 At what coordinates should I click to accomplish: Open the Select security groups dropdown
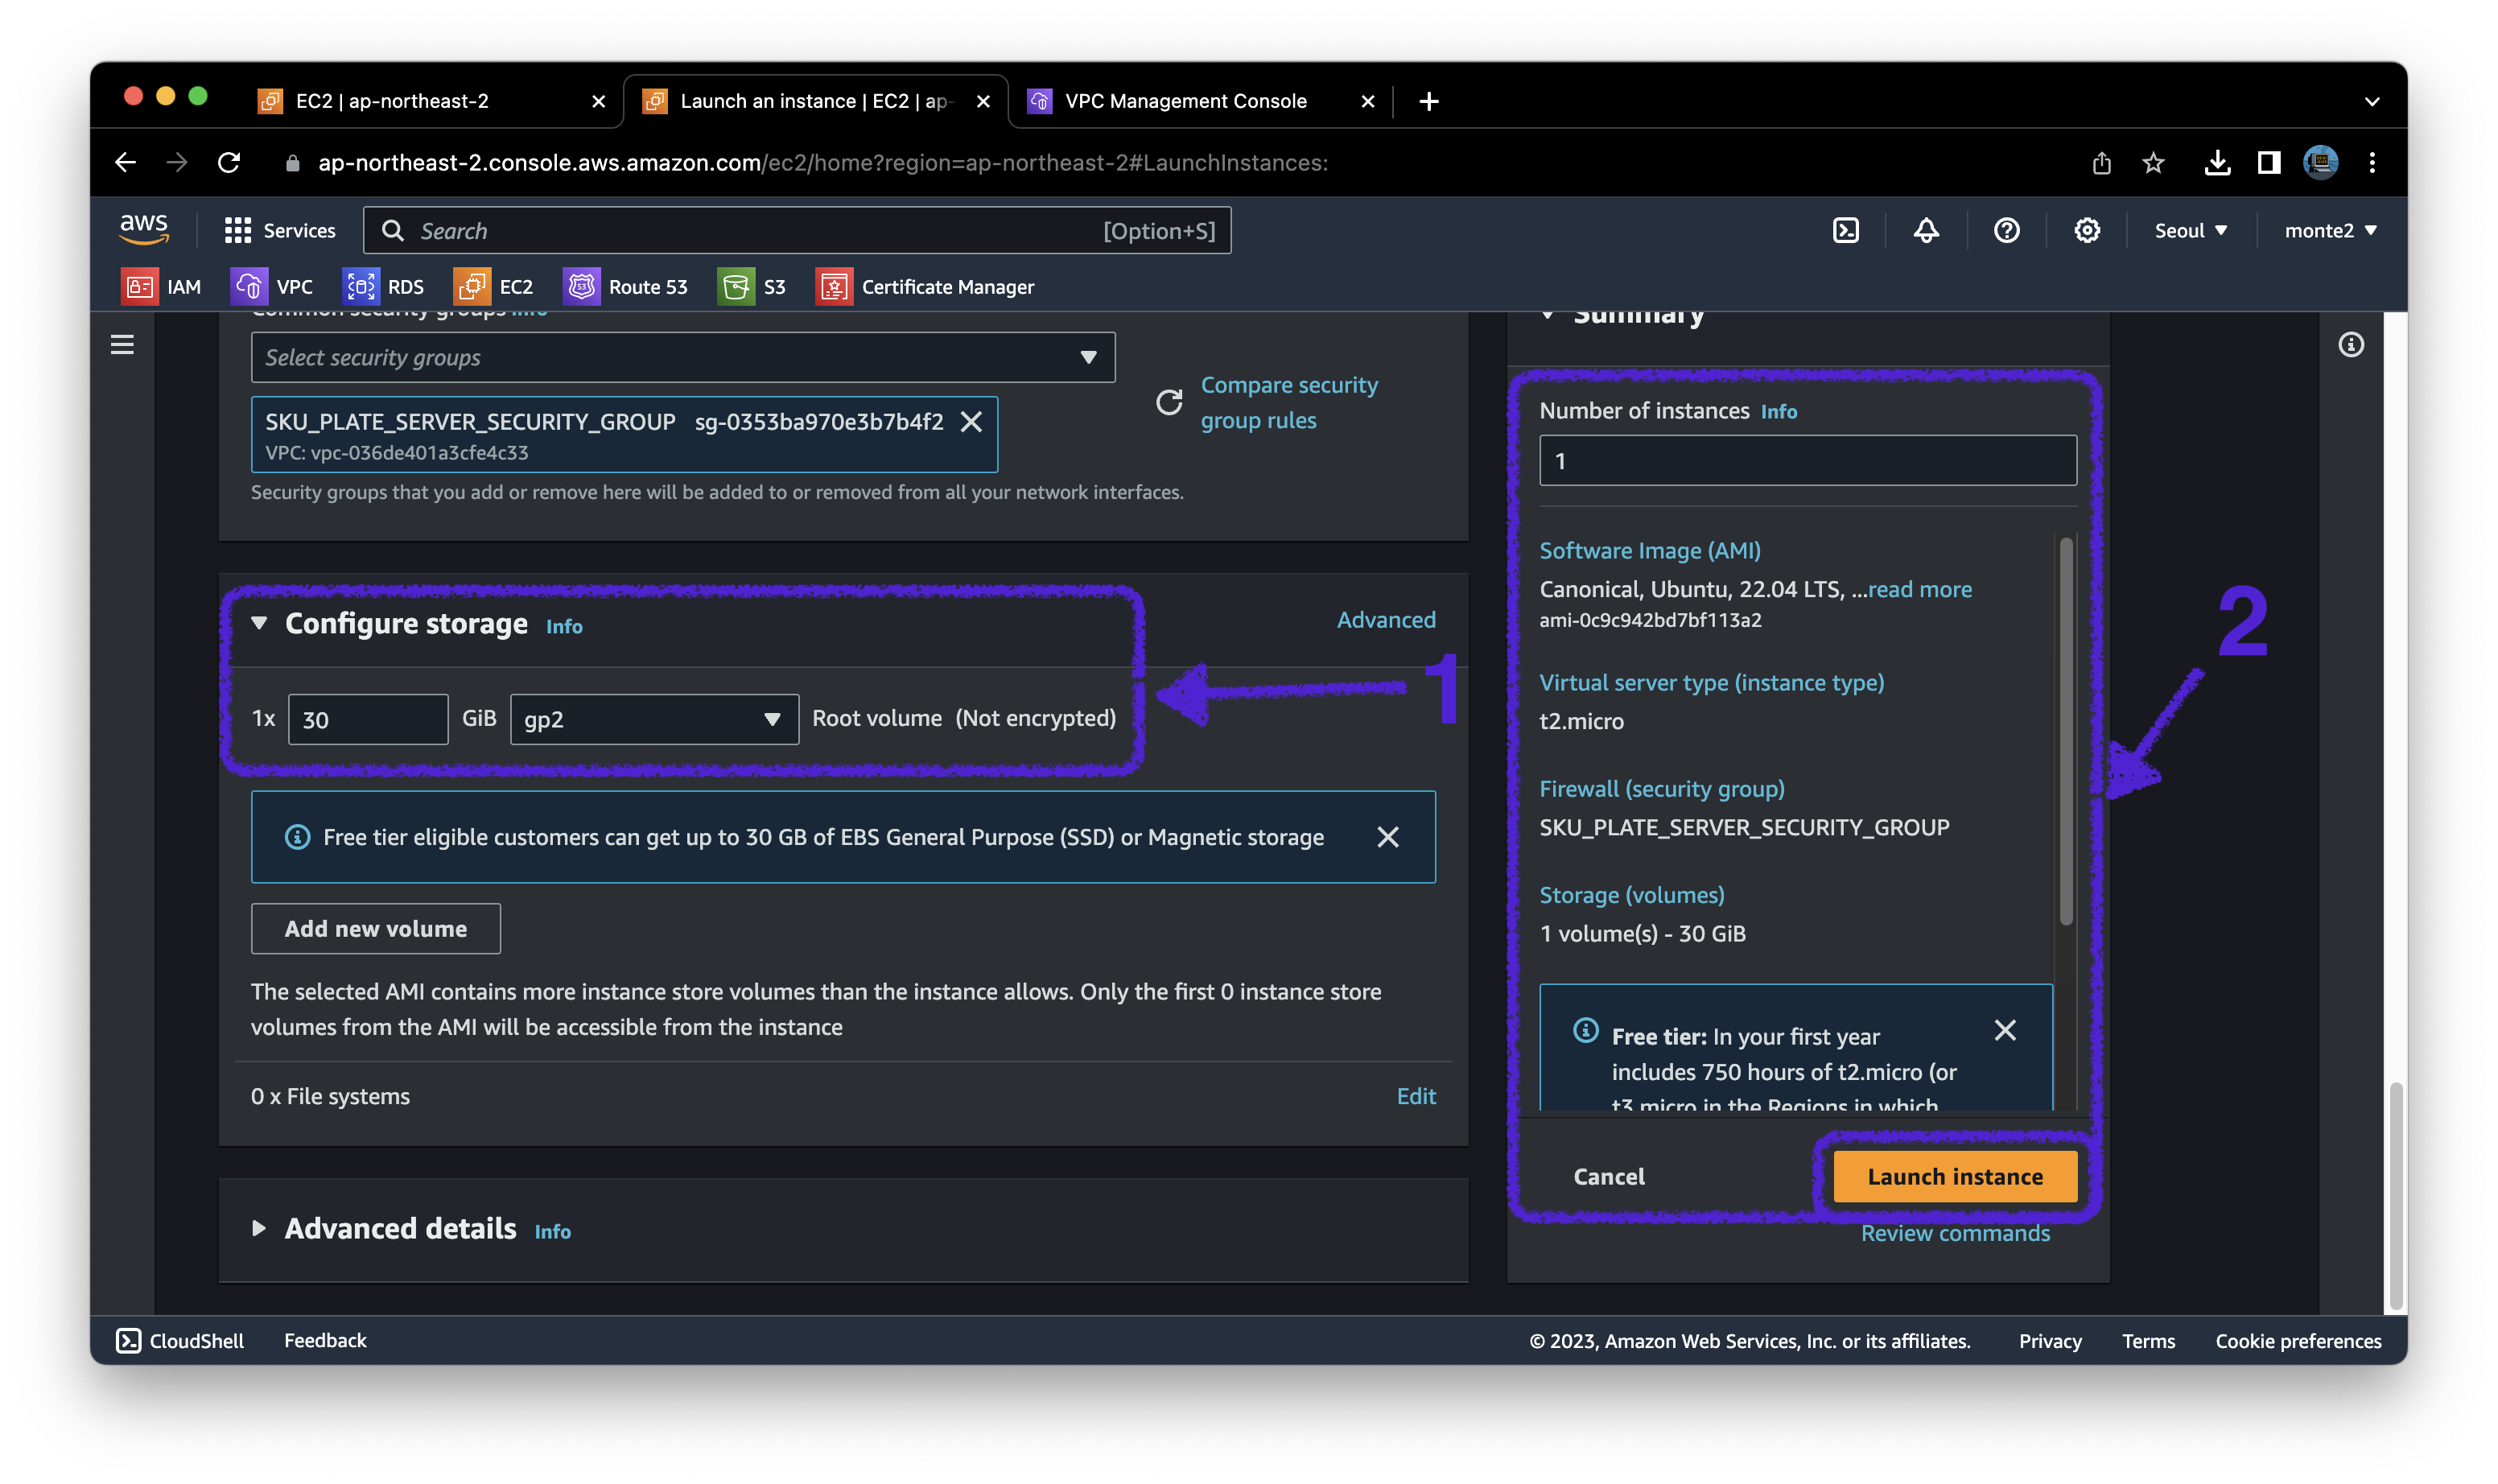[683, 357]
